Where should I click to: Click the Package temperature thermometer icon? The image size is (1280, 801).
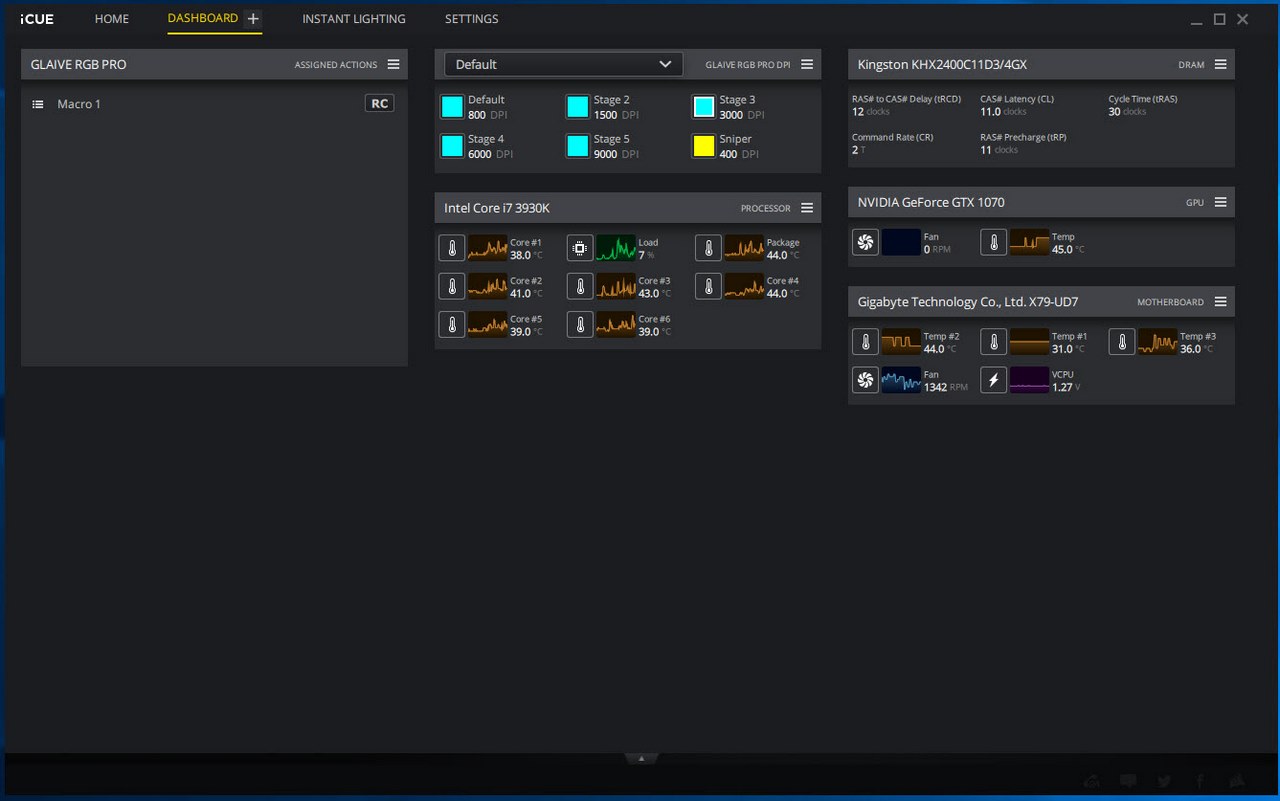click(708, 248)
